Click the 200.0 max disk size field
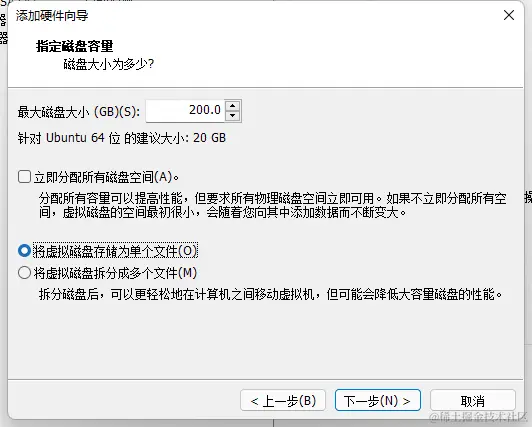 (x=185, y=111)
